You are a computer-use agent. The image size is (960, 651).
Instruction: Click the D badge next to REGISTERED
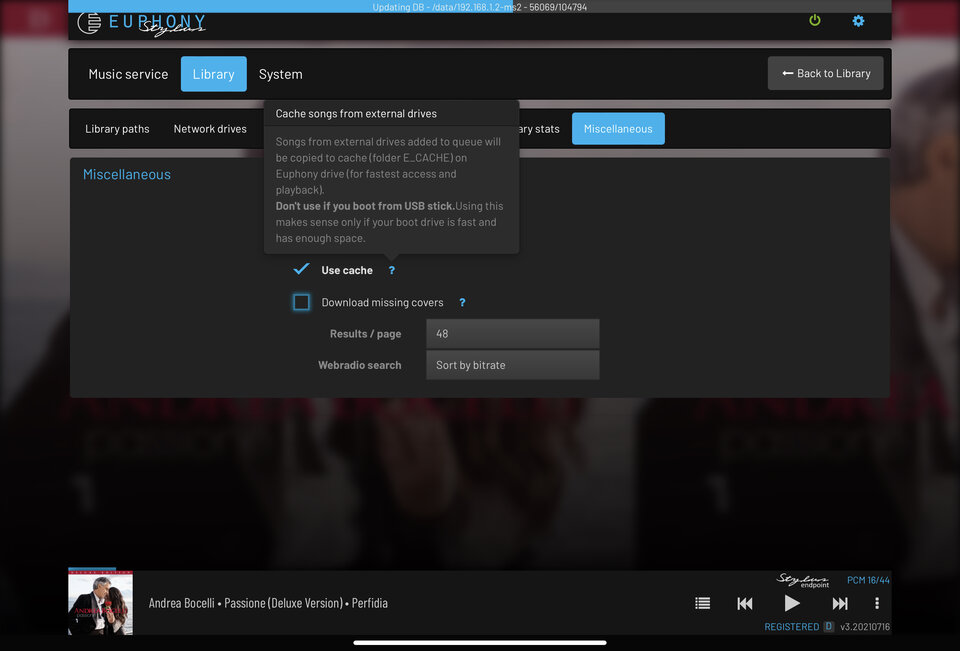click(828, 627)
